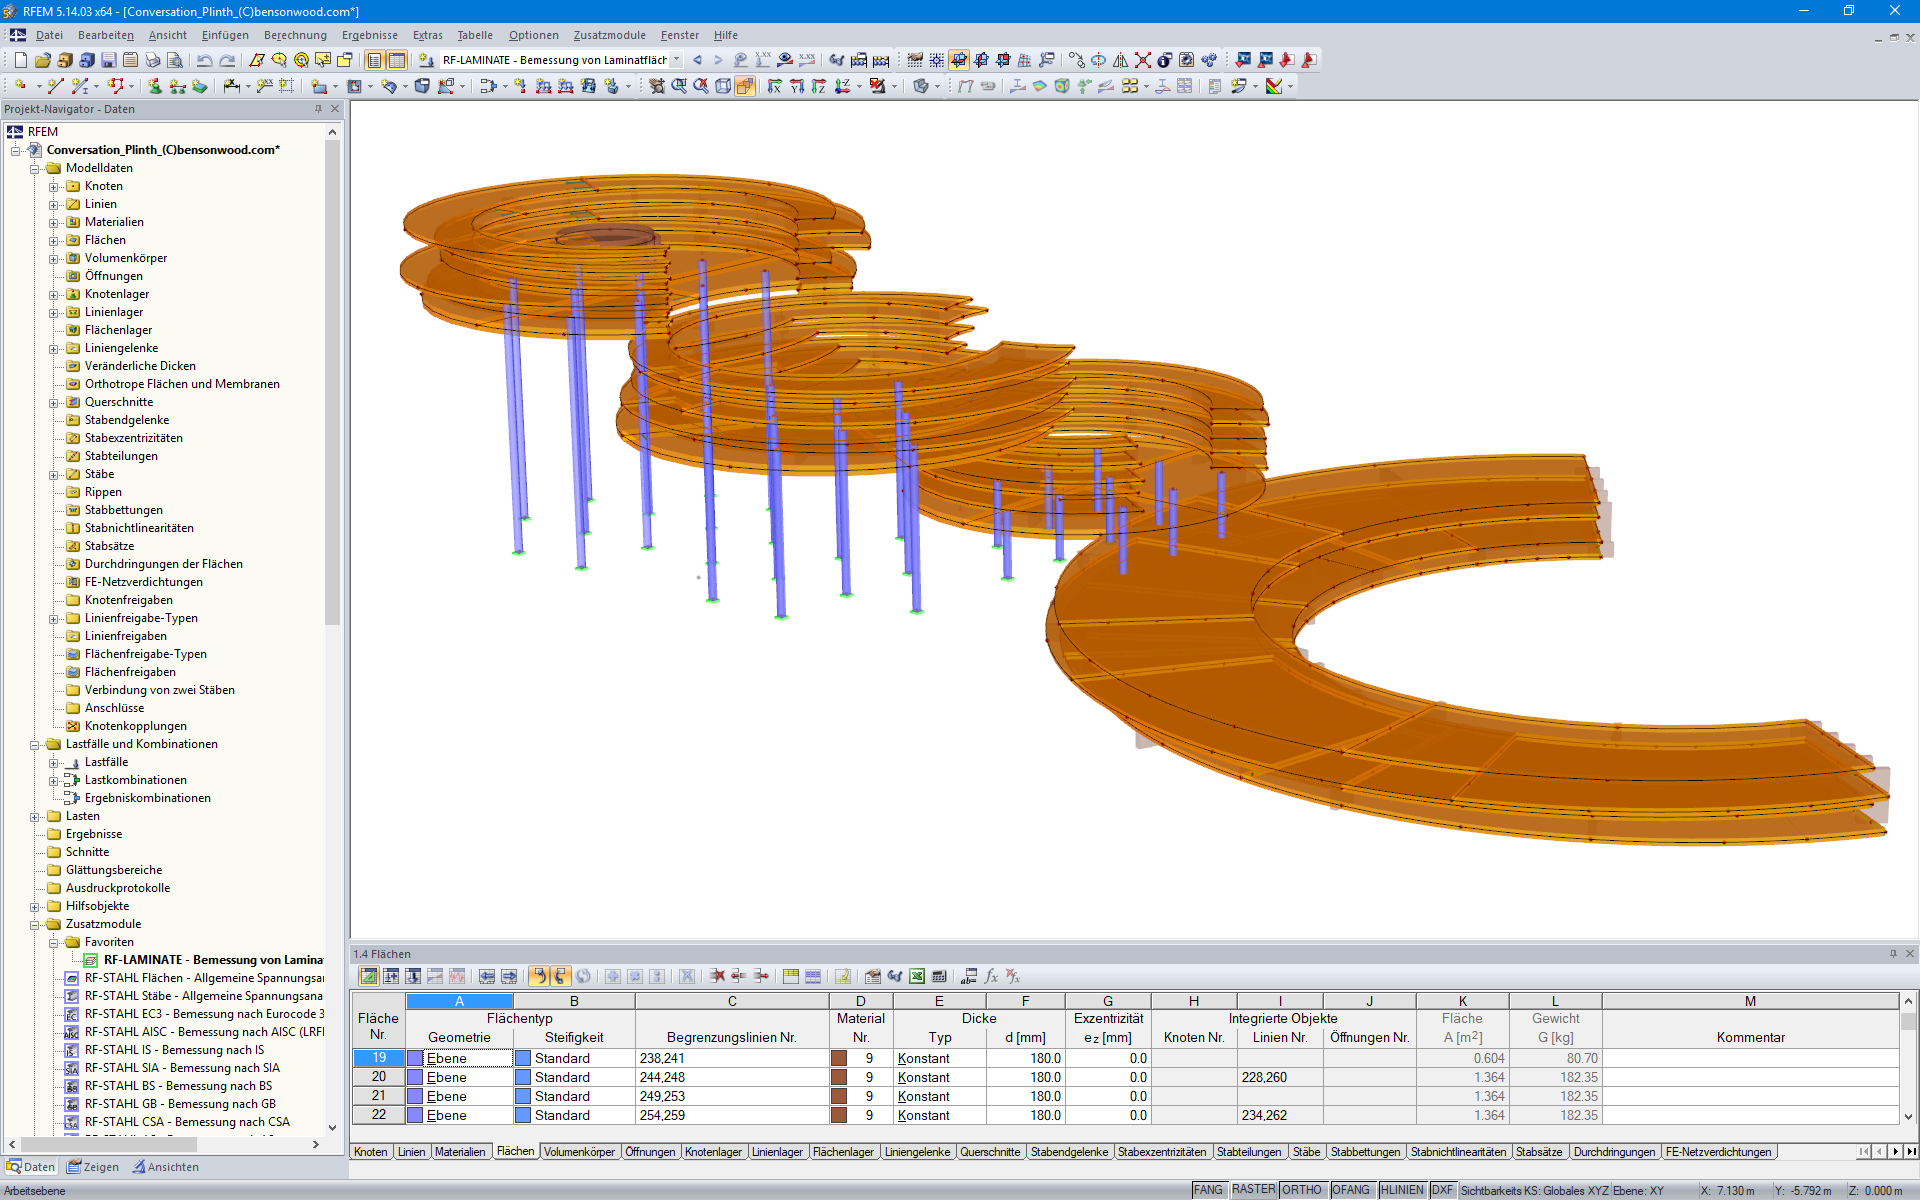Collapse the Modelldaten tree node
The image size is (1920, 1200).
[34, 168]
